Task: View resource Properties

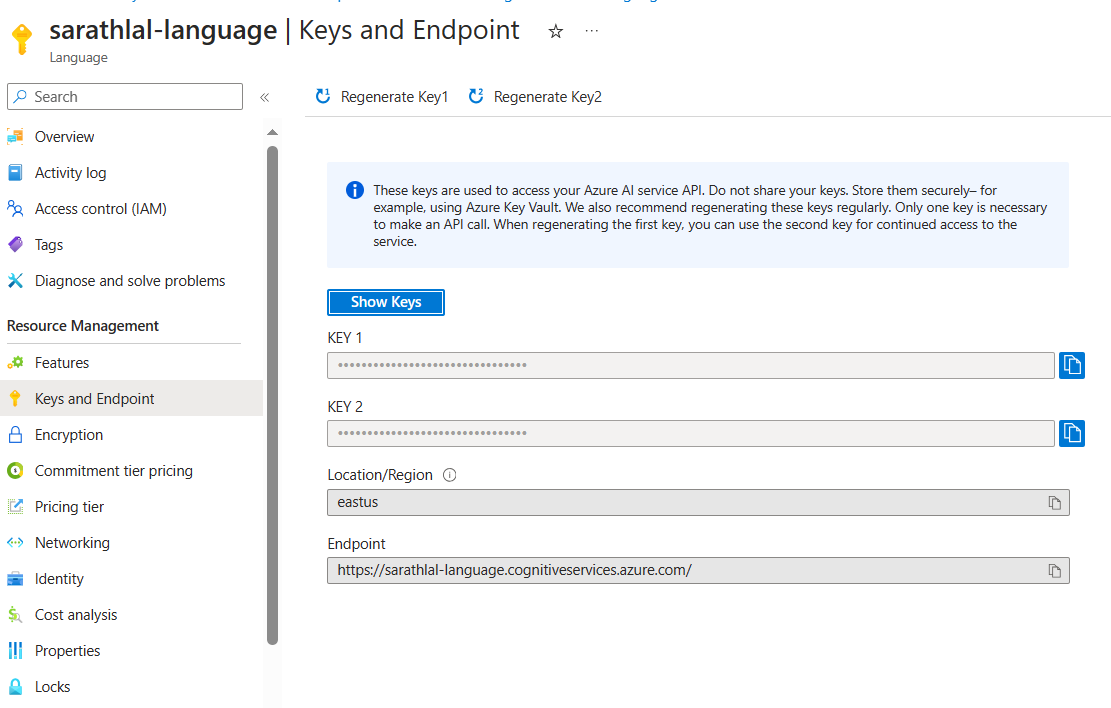Action: tap(68, 650)
